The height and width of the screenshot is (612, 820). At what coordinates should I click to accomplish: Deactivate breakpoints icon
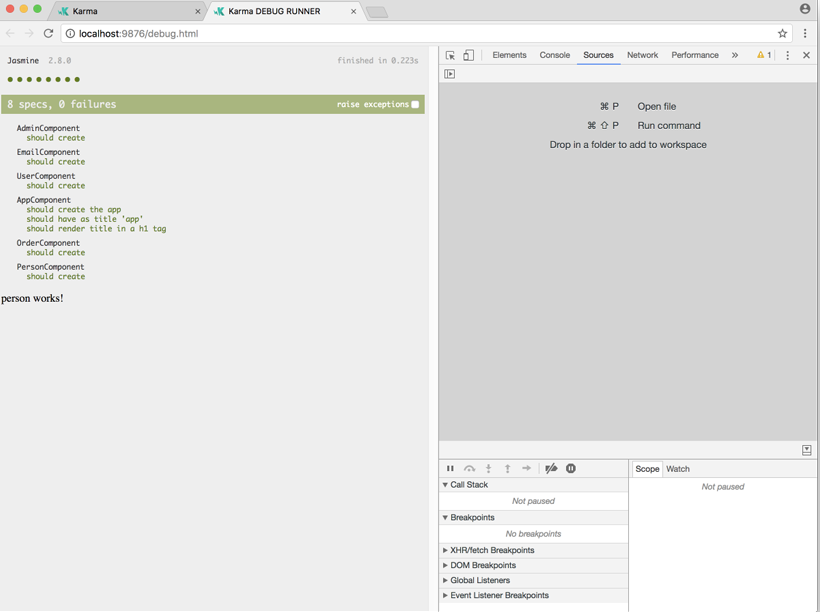pyautogui.click(x=551, y=468)
